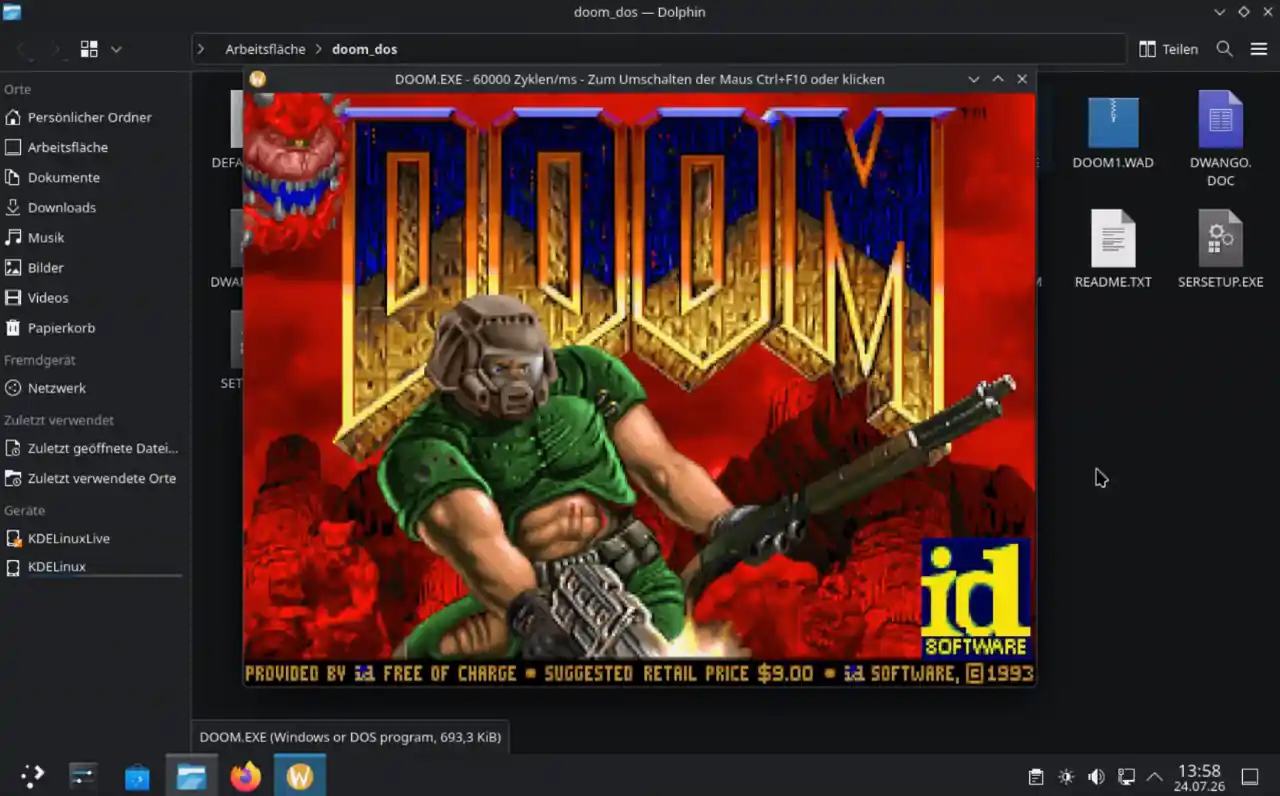Click the doom_dos breadcrumb segment
Screen dimensions: 1280x796
(x=364, y=49)
